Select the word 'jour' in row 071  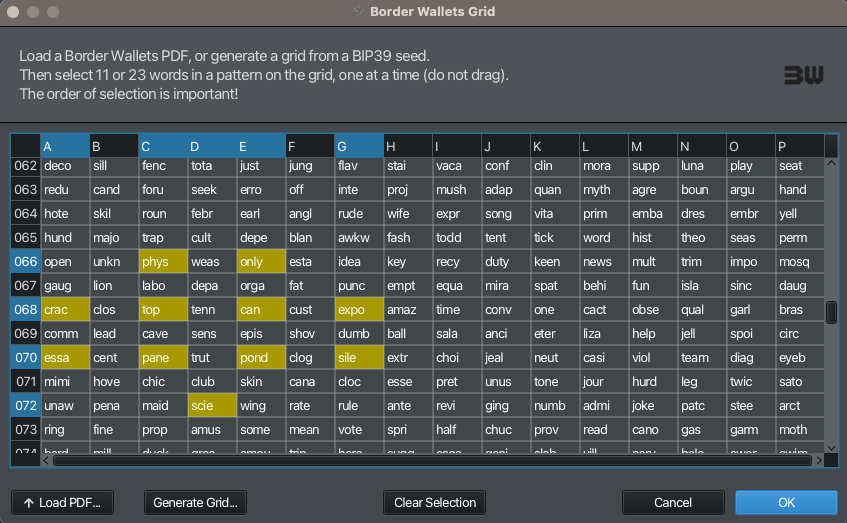603,381
